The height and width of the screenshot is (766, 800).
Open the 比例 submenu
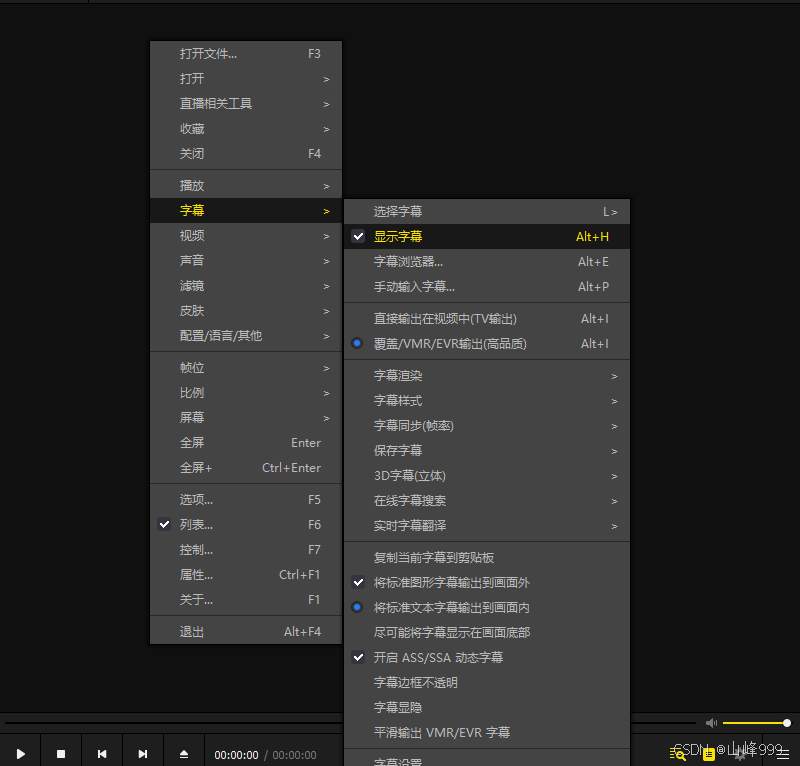[246, 393]
